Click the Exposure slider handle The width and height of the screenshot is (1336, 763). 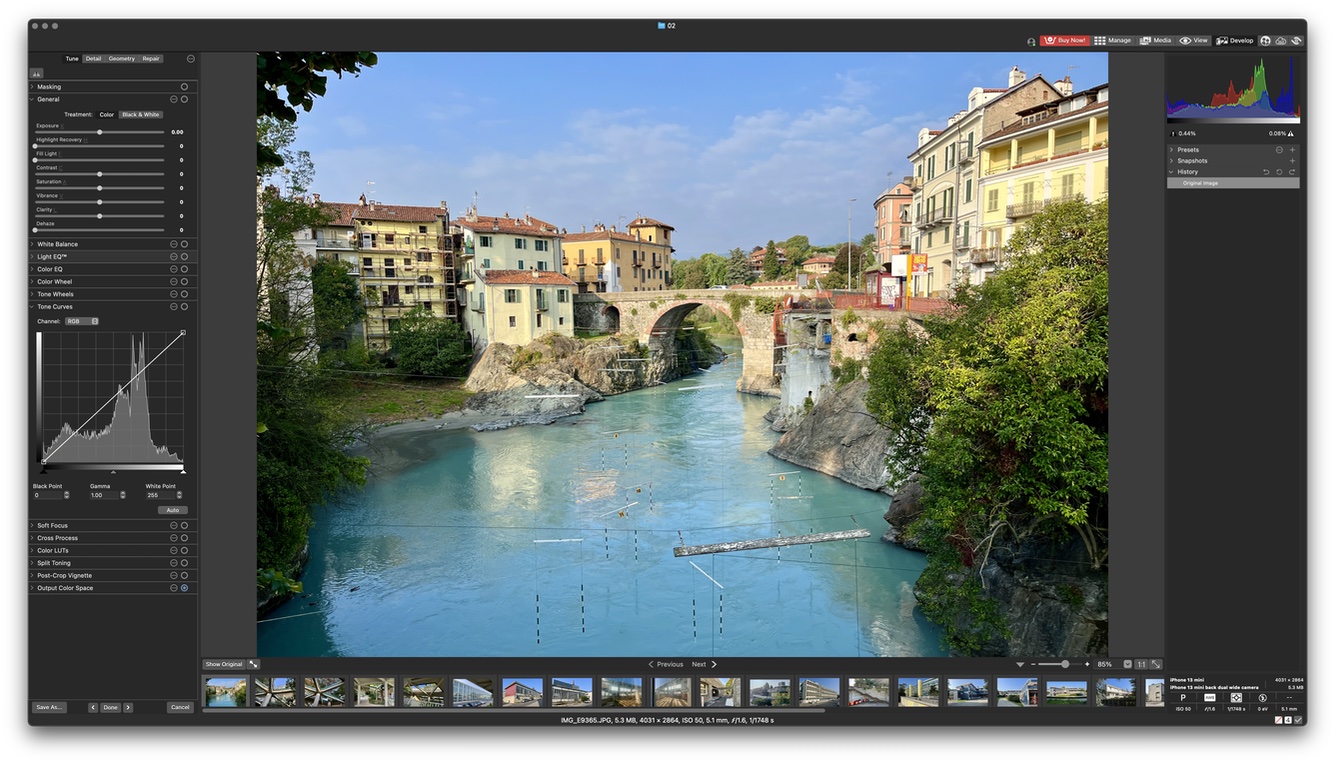click(99, 132)
